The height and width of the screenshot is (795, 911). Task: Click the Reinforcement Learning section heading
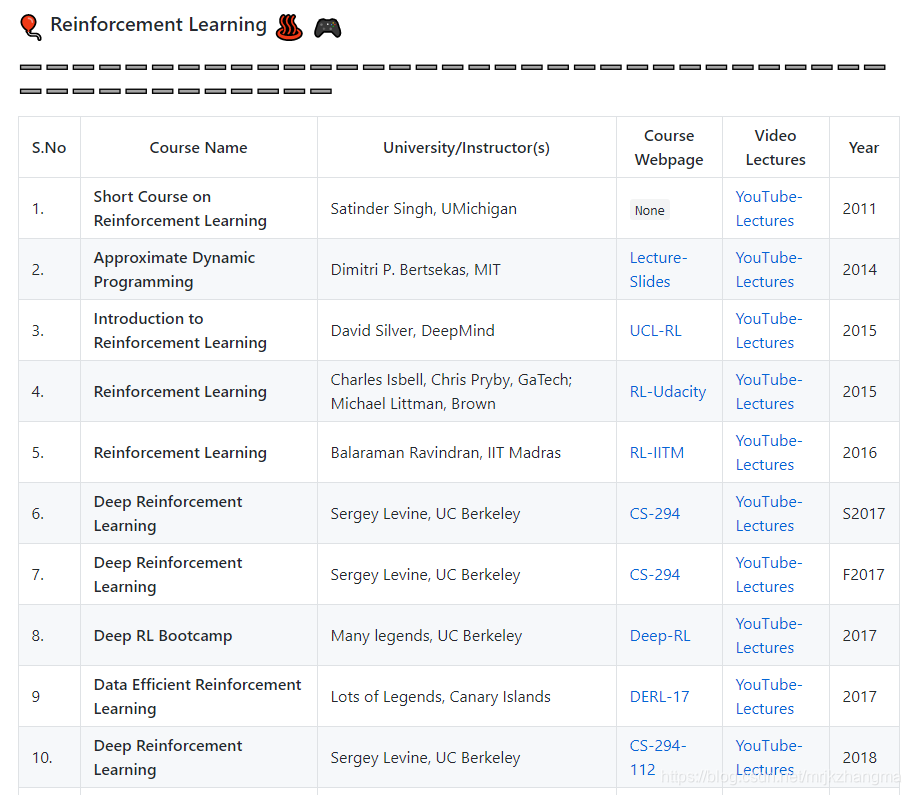pos(158,25)
